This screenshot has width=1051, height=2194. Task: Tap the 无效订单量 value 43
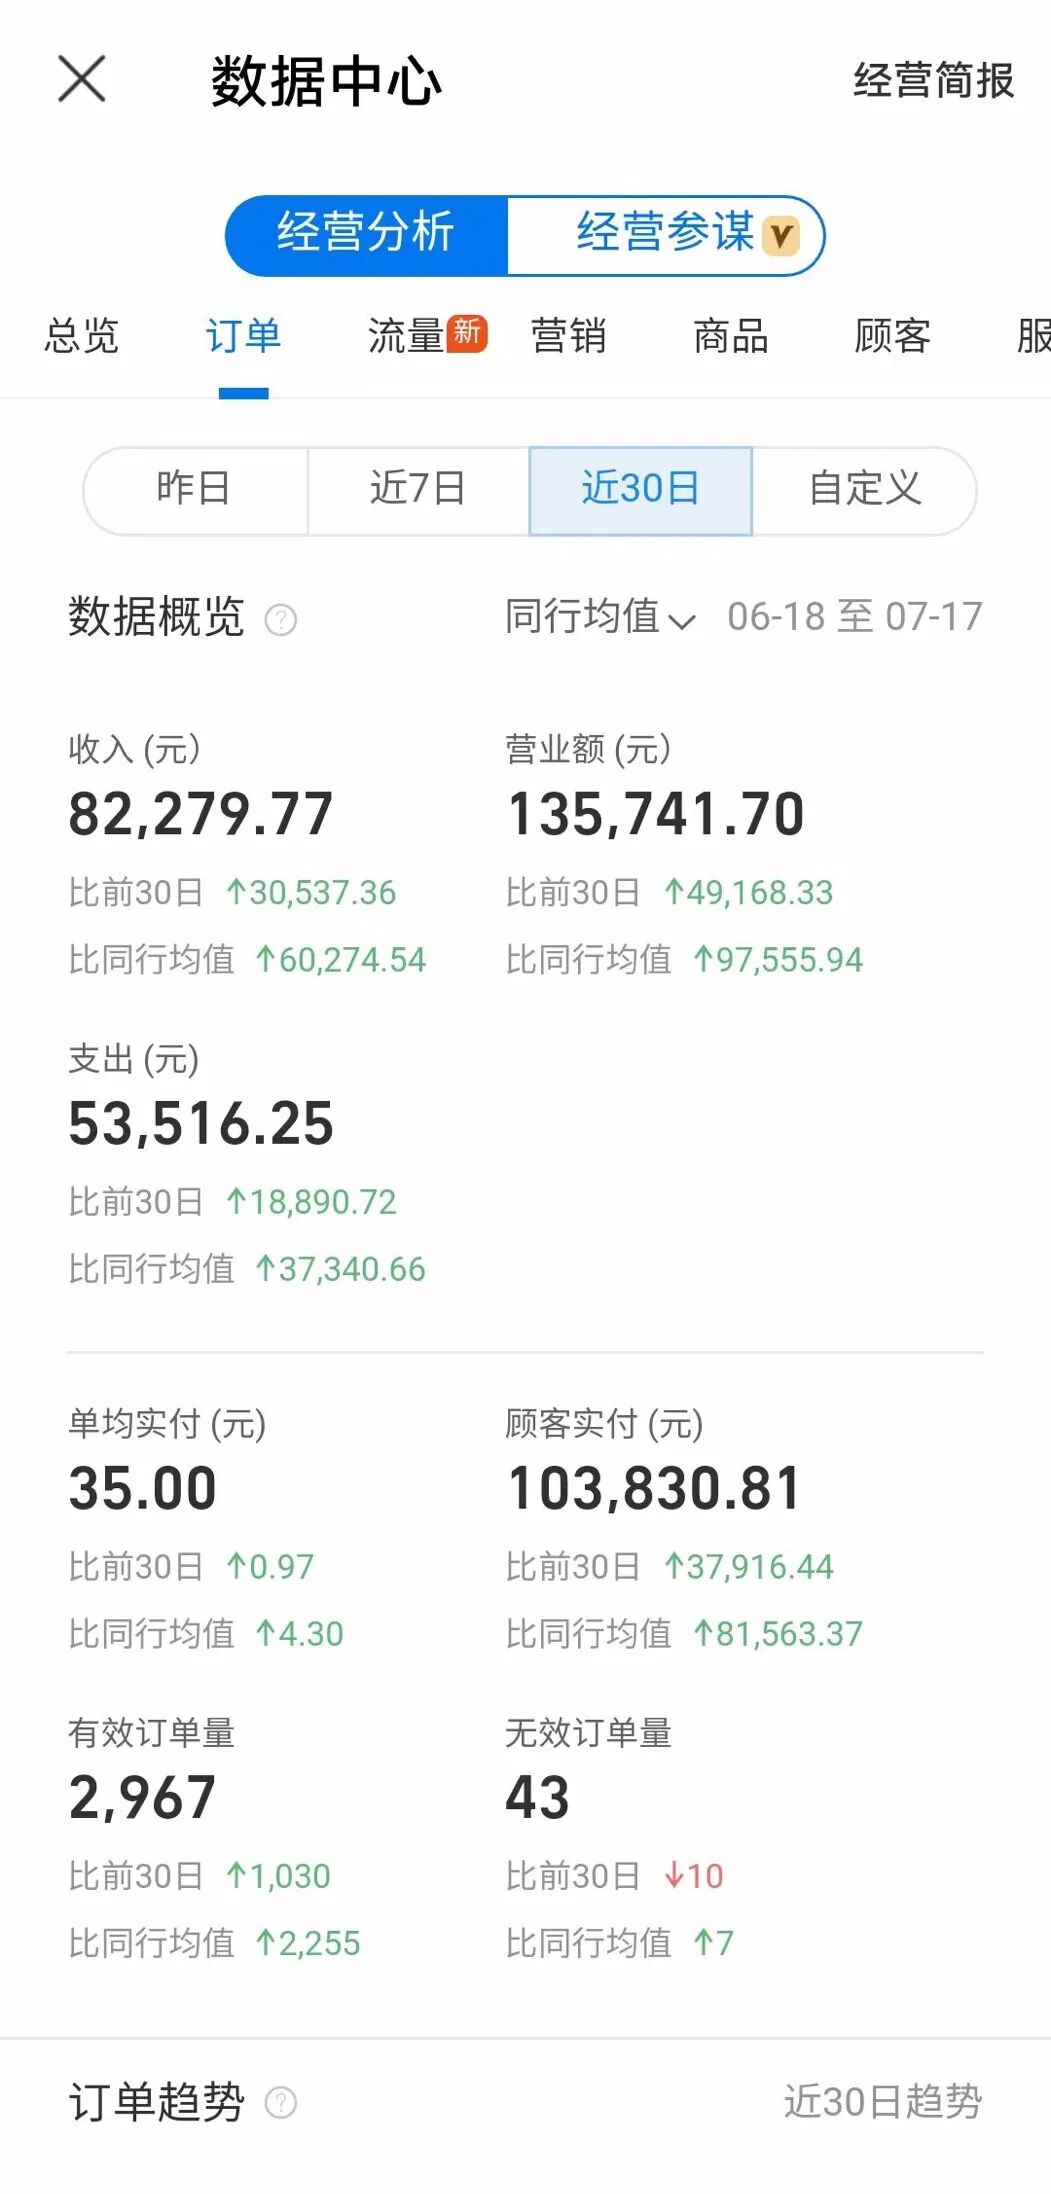click(537, 1798)
